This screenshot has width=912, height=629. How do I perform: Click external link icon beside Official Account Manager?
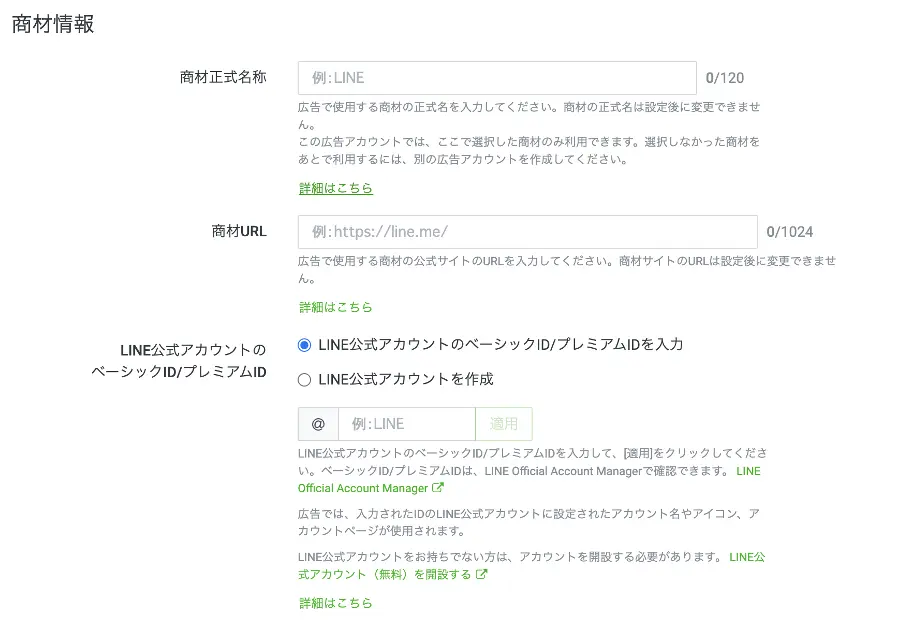point(438,488)
